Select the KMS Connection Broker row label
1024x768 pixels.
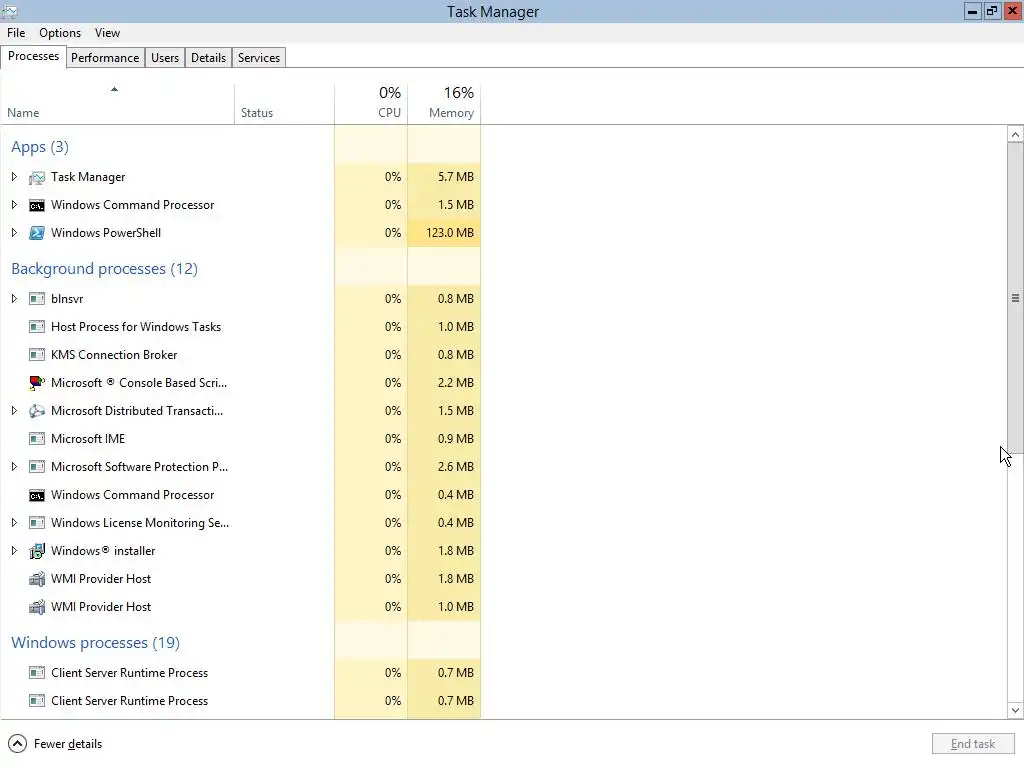(x=114, y=355)
